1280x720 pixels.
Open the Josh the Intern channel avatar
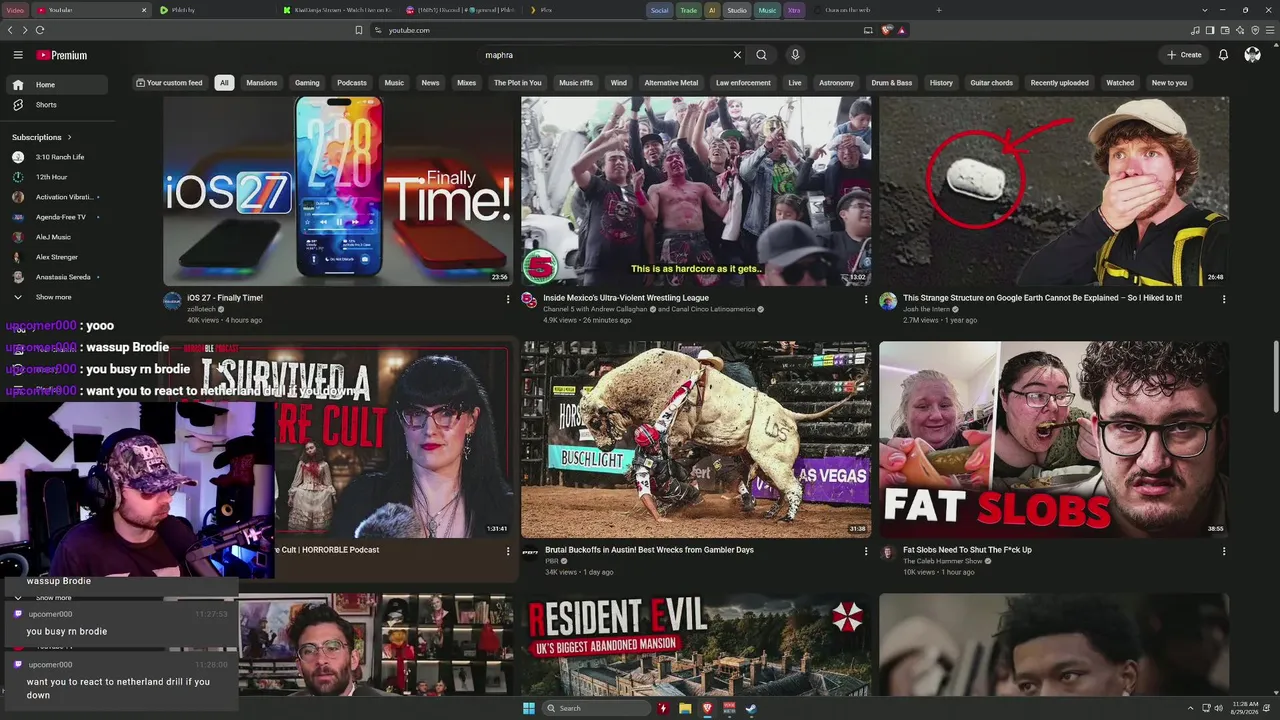pyautogui.click(x=888, y=301)
